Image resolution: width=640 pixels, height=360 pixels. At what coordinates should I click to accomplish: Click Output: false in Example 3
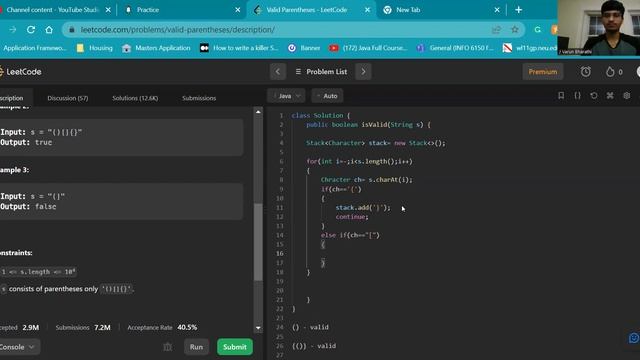(x=28, y=207)
